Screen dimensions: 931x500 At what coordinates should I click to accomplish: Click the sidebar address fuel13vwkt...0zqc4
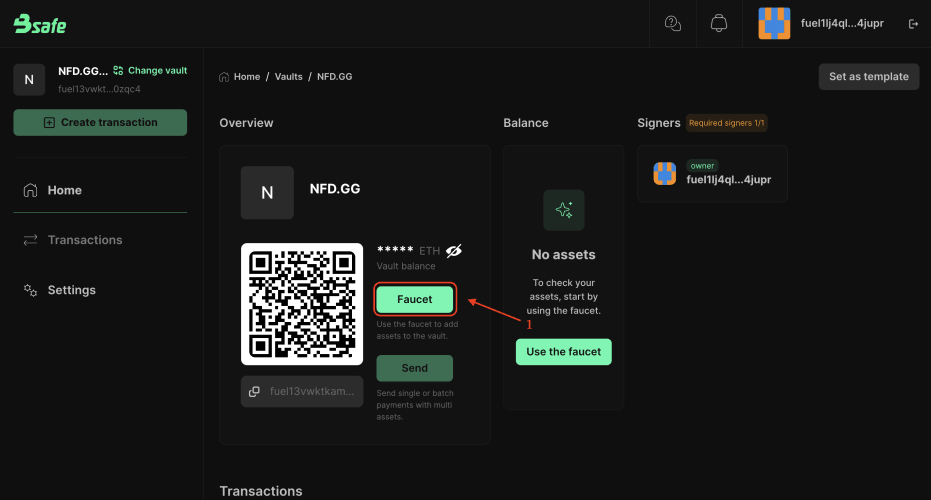(99, 89)
